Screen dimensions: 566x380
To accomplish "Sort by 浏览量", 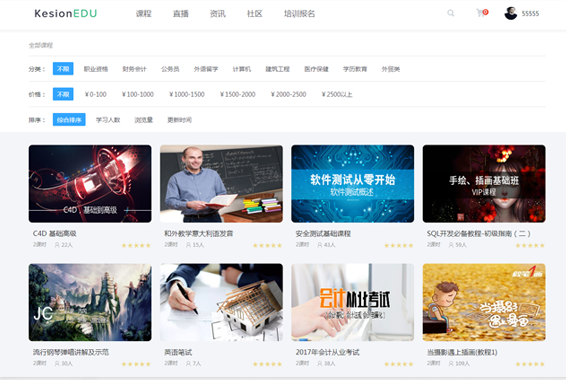I will point(144,120).
